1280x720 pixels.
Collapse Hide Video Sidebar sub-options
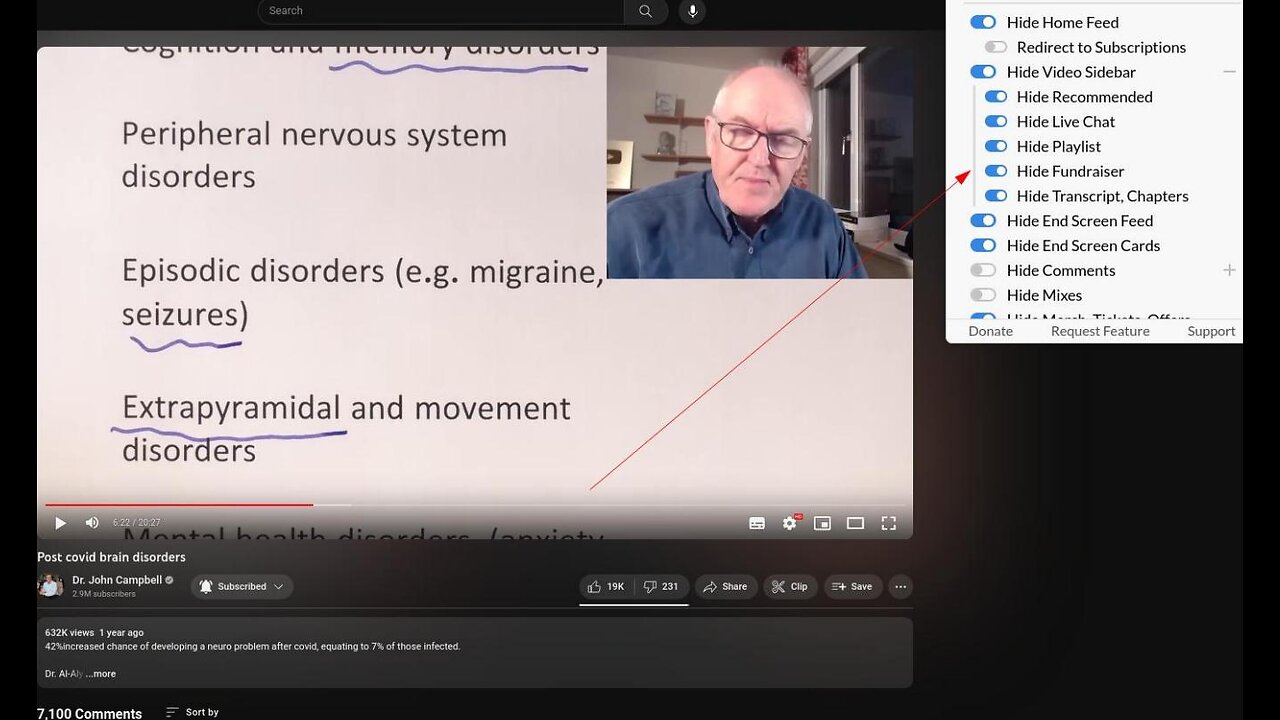coord(1229,72)
